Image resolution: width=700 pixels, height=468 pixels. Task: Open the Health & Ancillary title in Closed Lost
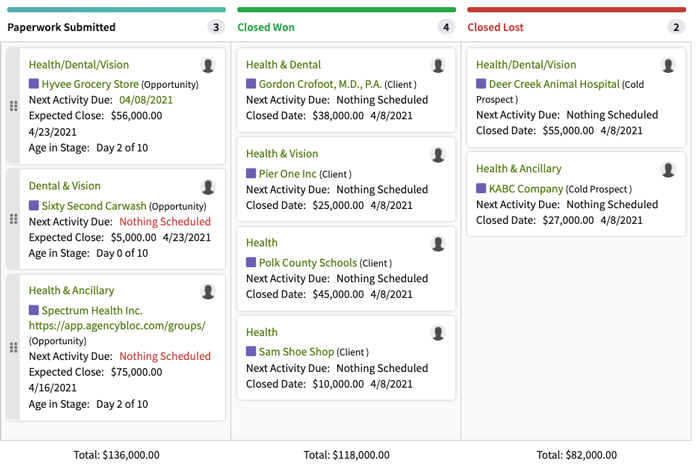519,168
